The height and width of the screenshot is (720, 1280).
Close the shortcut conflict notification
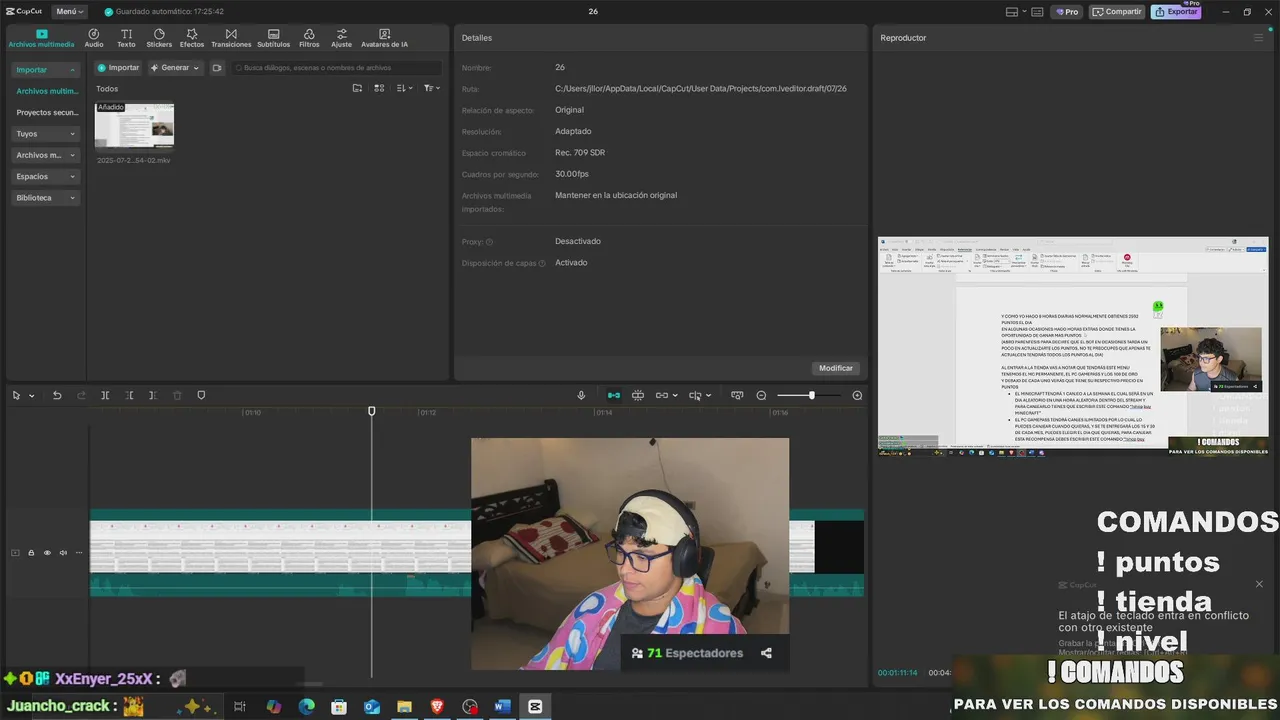[1259, 584]
